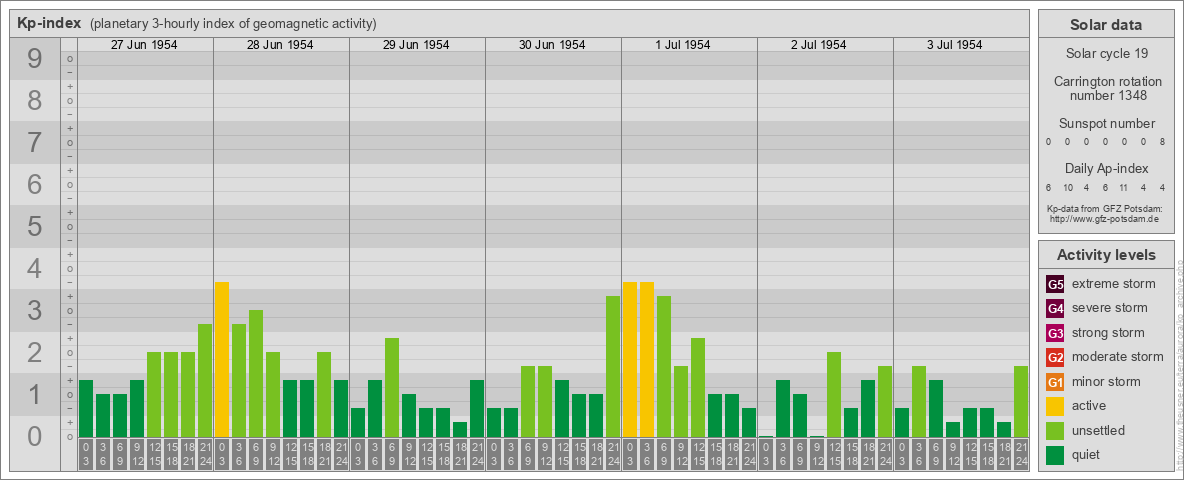1184x480 pixels.
Task: Click the large 9 on Kp scale
Action: pos(35,59)
